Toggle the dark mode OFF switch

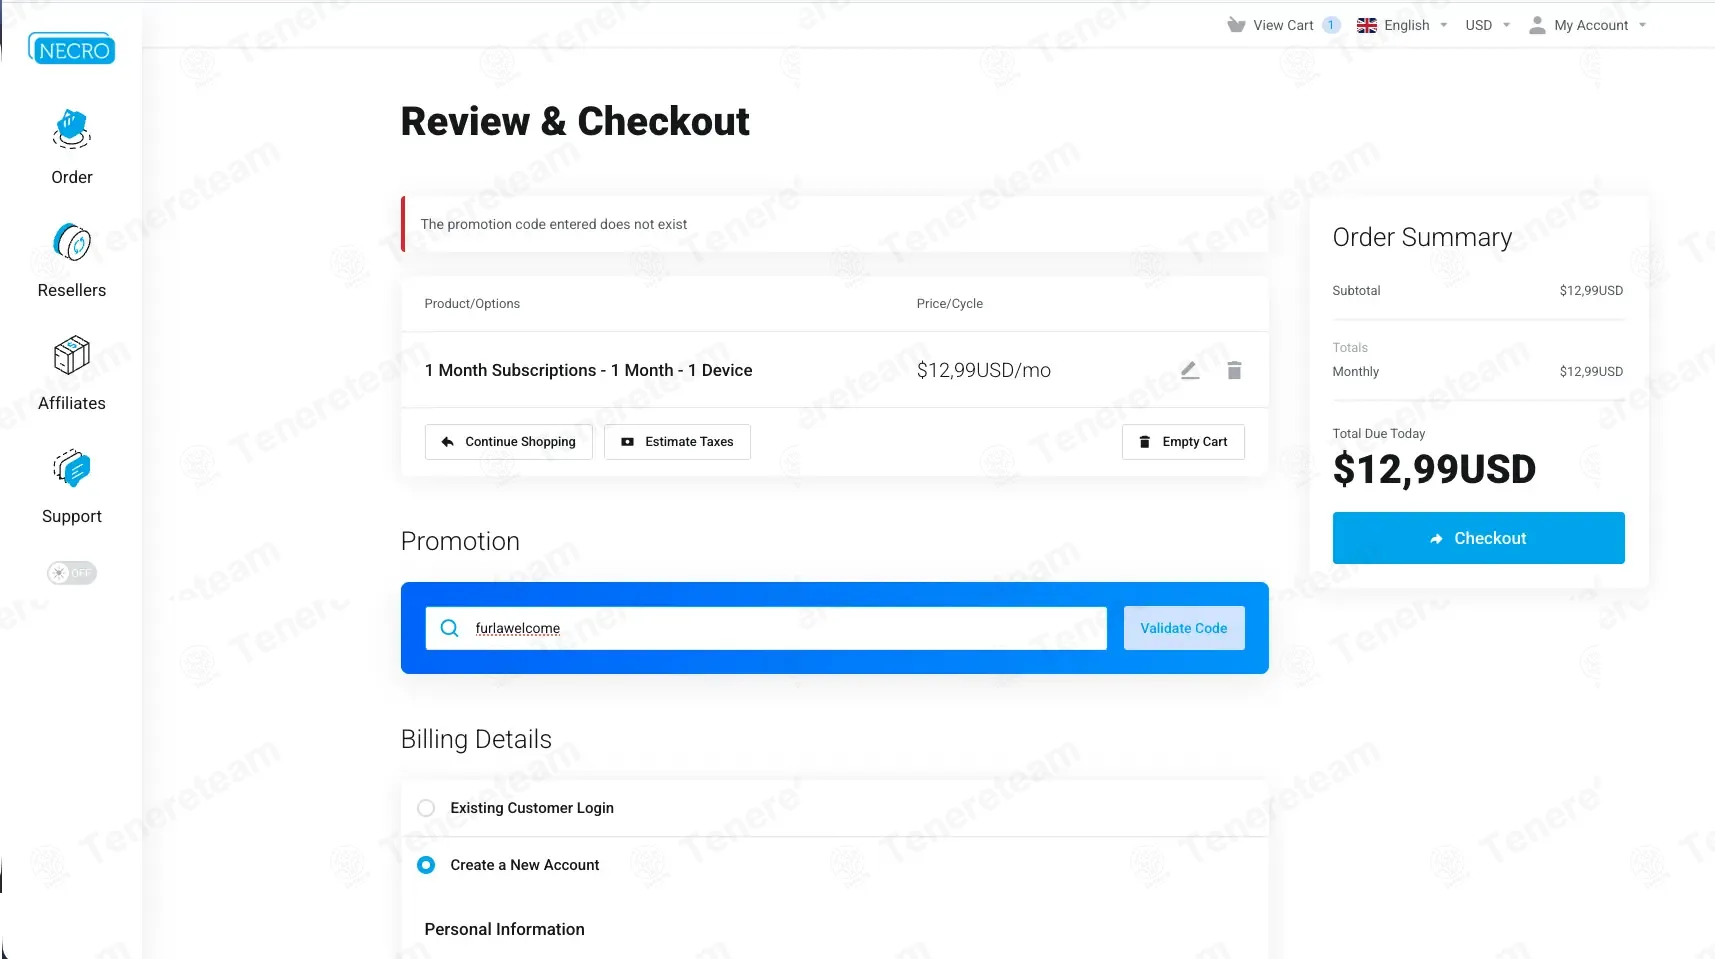pyautogui.click(x=72, y=573)
